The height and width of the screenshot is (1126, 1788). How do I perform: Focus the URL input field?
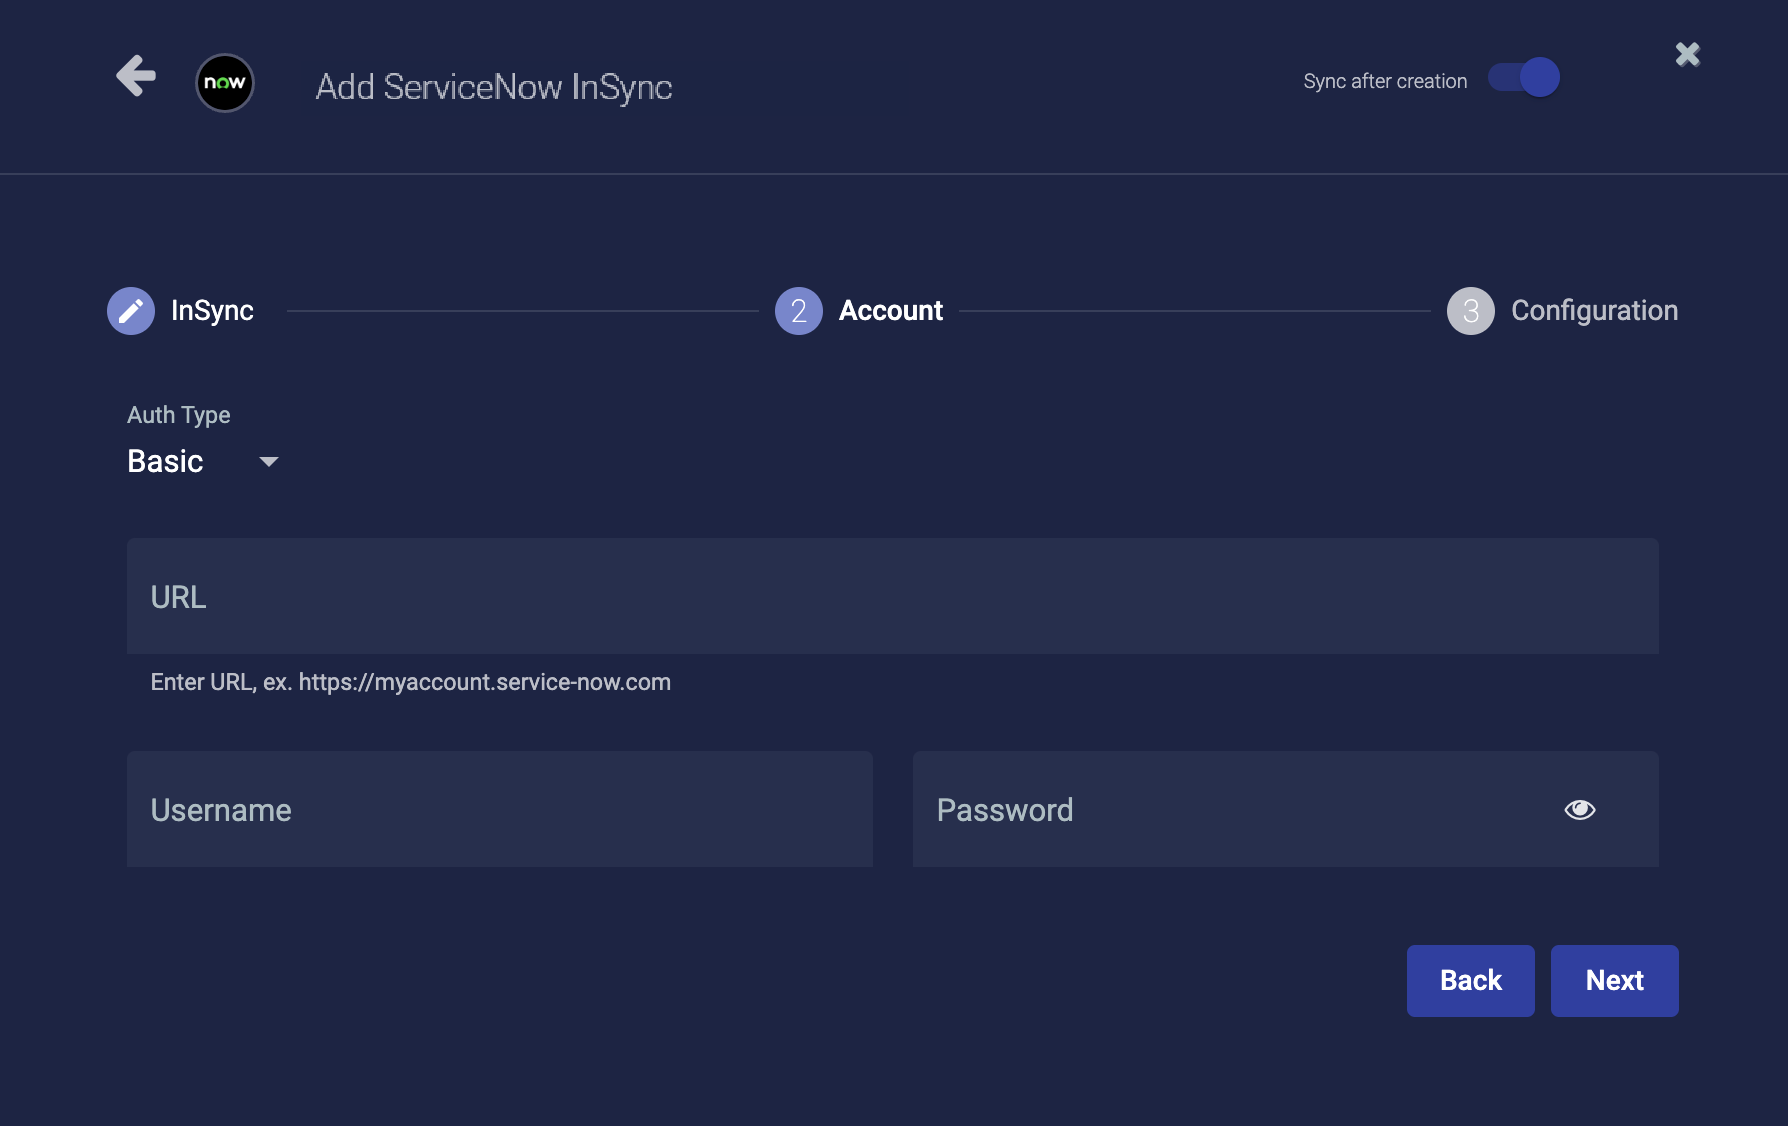tap(892, 597)
